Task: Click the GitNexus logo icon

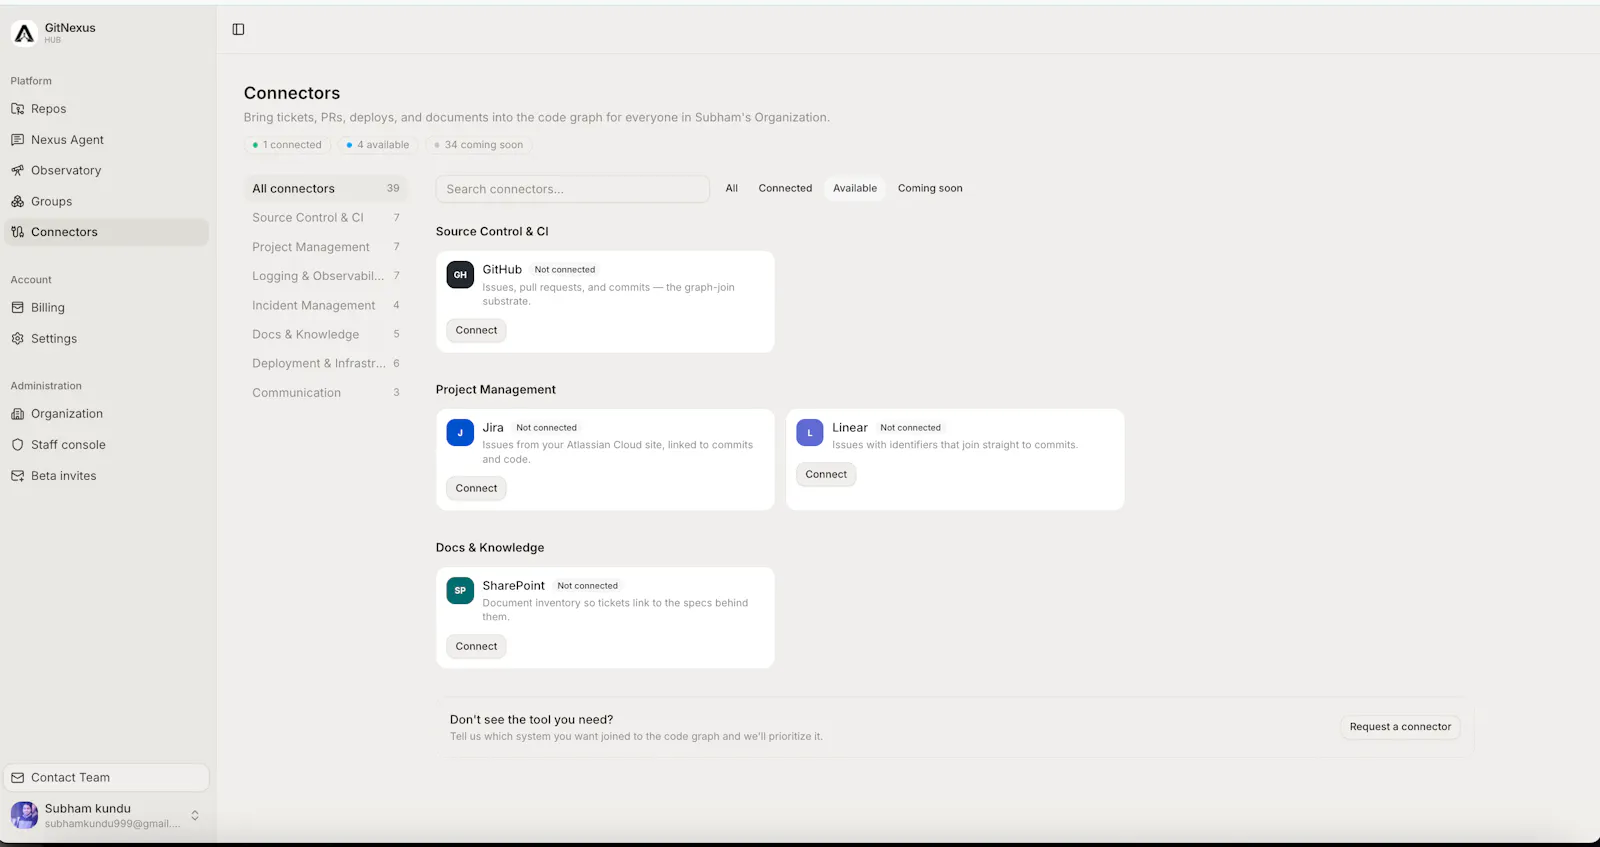Action: [x=24, y=33]
